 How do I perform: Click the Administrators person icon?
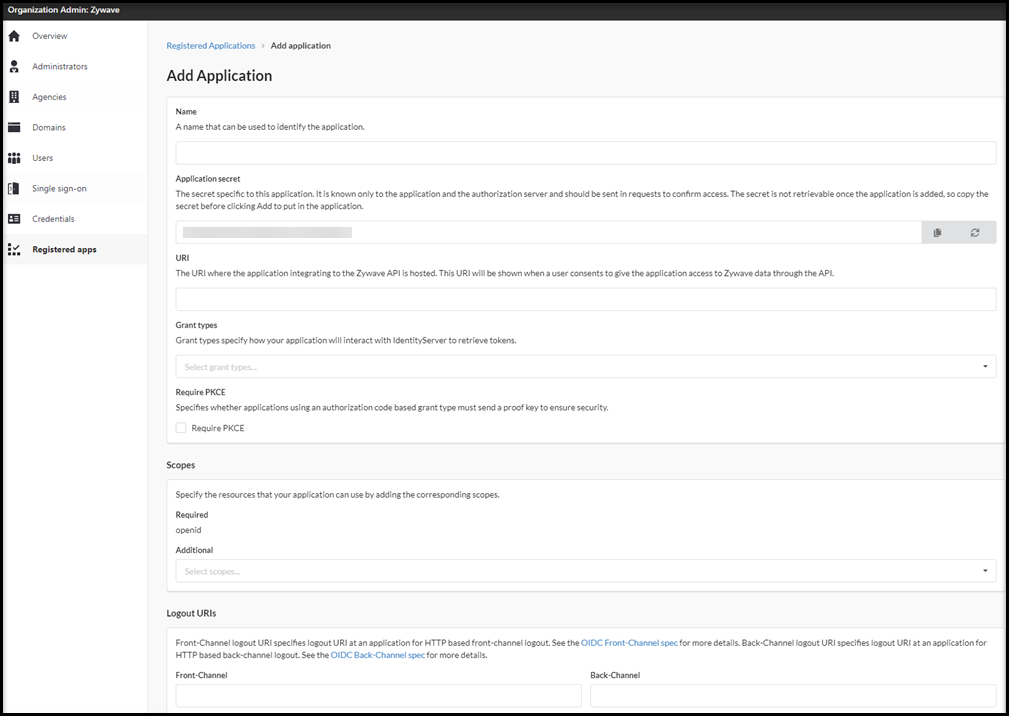tap(13, 66)
